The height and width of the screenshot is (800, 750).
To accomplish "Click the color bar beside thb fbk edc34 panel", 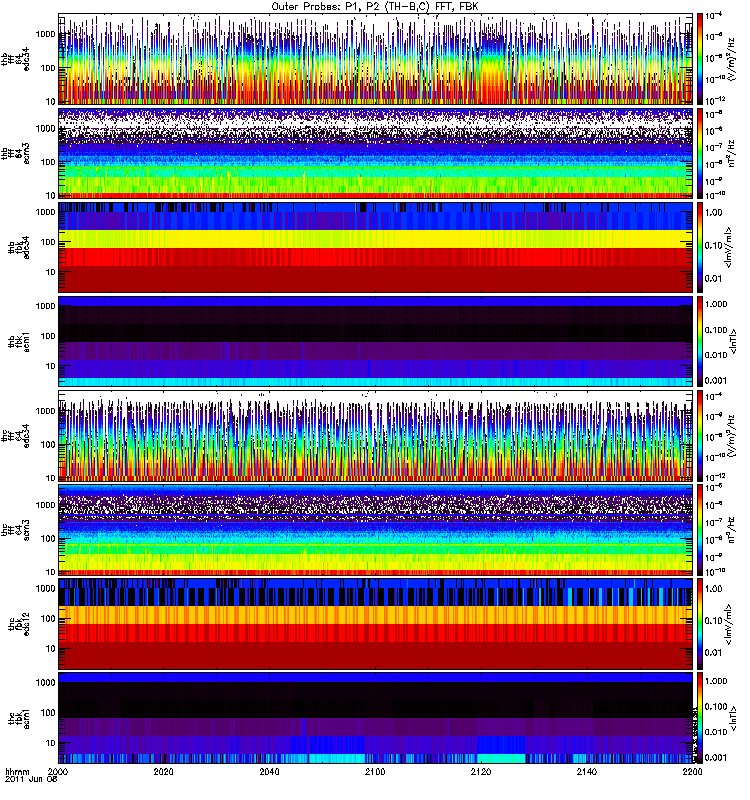I will point(702,247).
